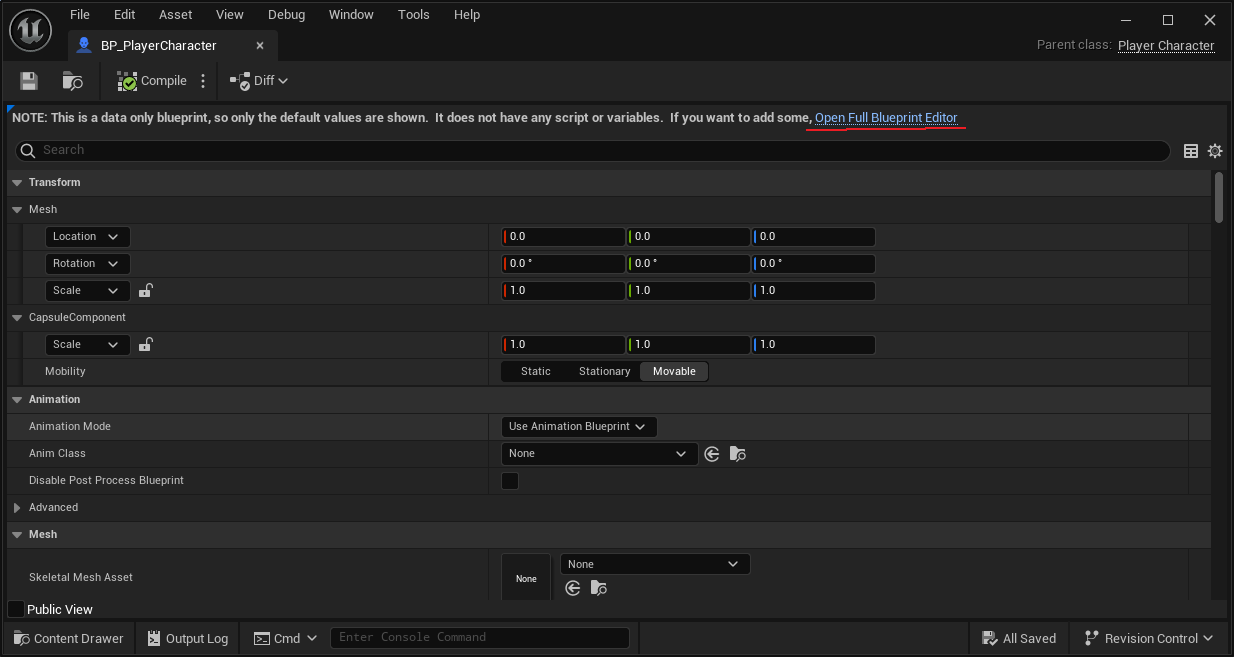Open the Revision Control menu
This screenshot has width=1234, height=657.
(1150, 638)
